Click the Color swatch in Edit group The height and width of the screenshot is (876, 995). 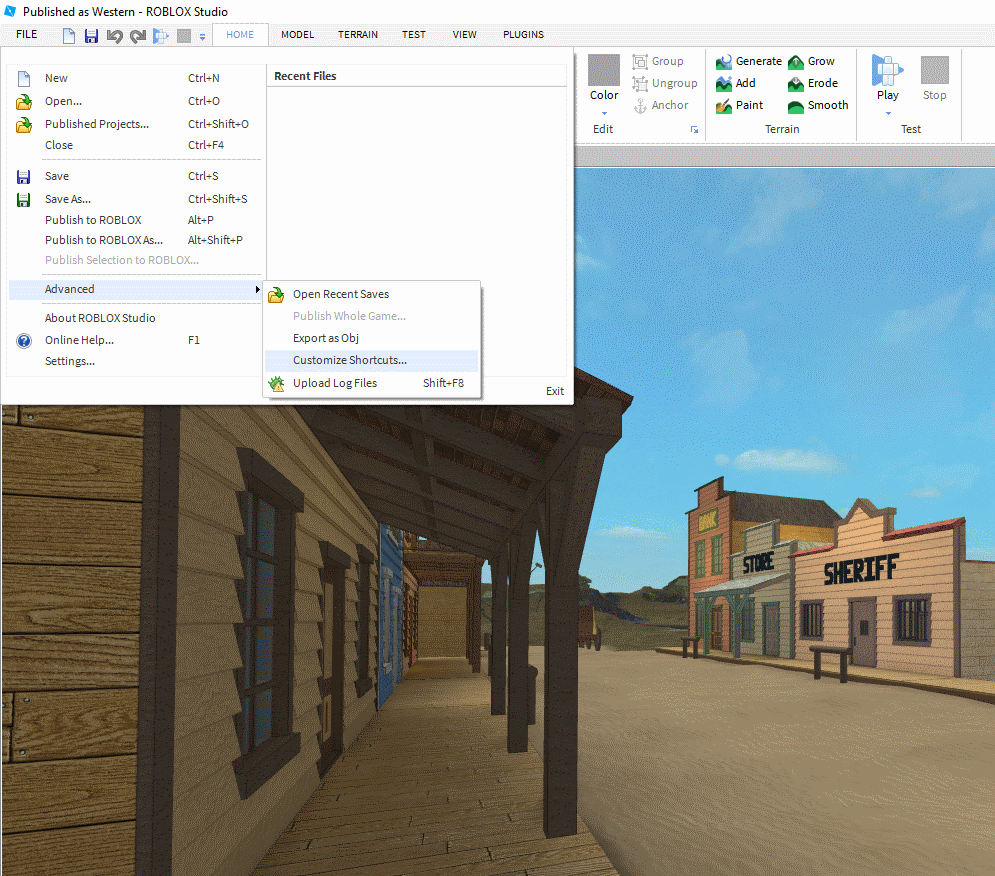(x=604, y=70)
